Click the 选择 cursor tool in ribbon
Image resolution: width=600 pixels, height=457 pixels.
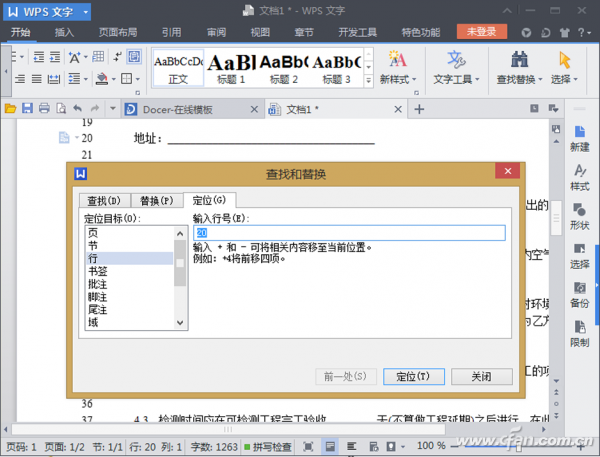click(564, 67)
